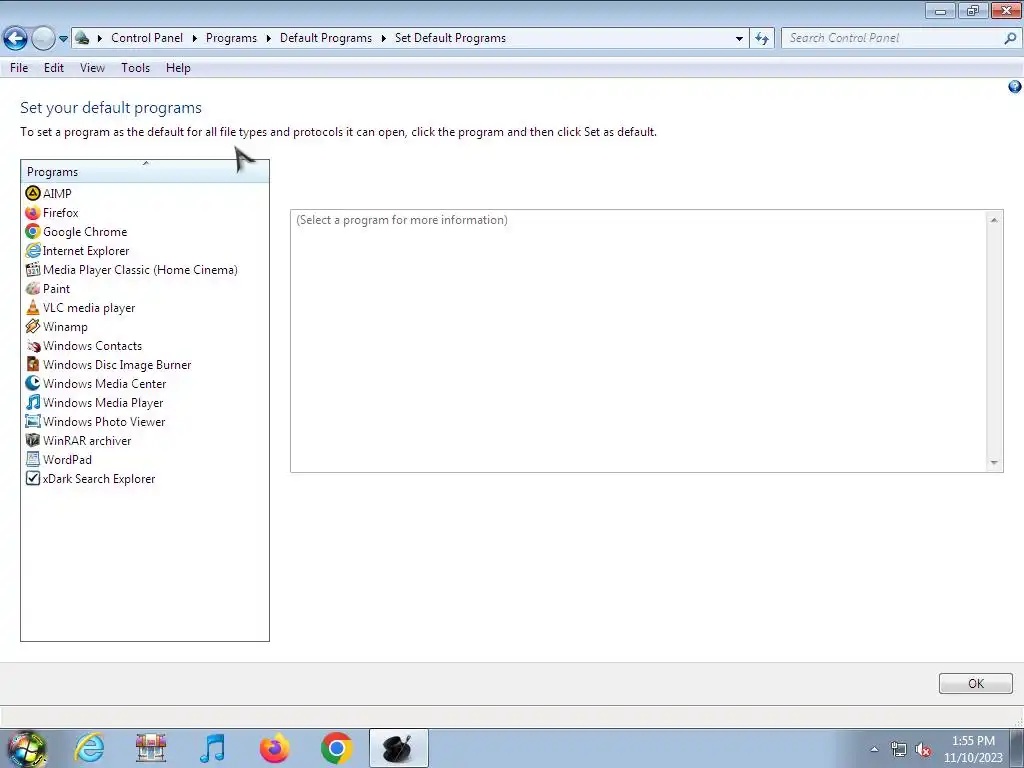Click the Firefox icon in the Programs list
This screenshot has width=1024, height=768.
tap(33, 212)
